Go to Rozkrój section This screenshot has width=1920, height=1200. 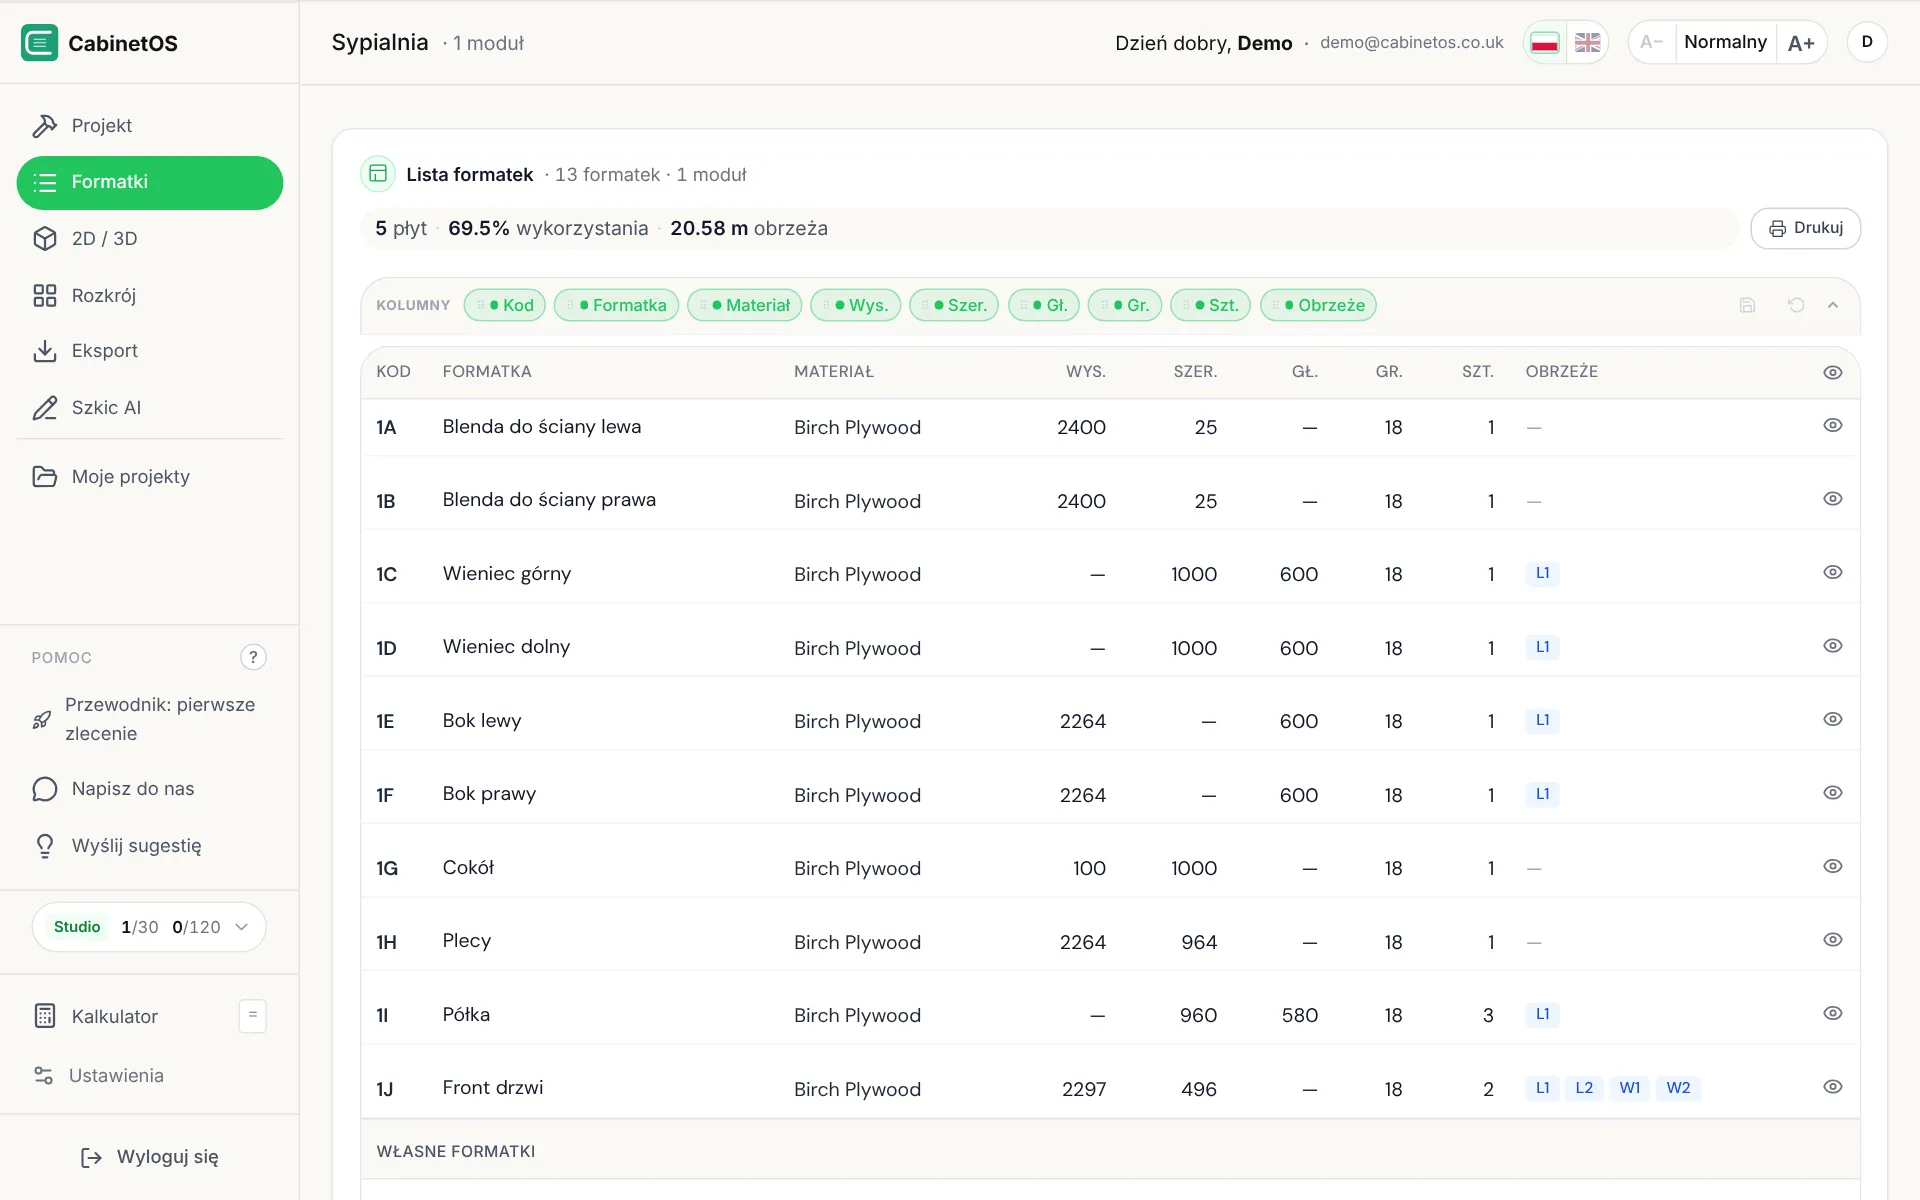point(150,296)
